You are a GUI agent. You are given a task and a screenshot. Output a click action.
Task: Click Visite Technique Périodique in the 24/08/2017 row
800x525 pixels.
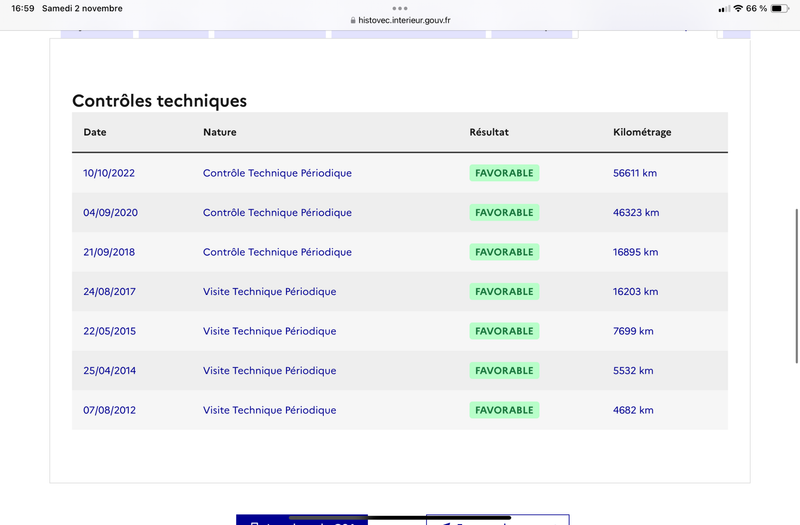[x=269, y=292]
